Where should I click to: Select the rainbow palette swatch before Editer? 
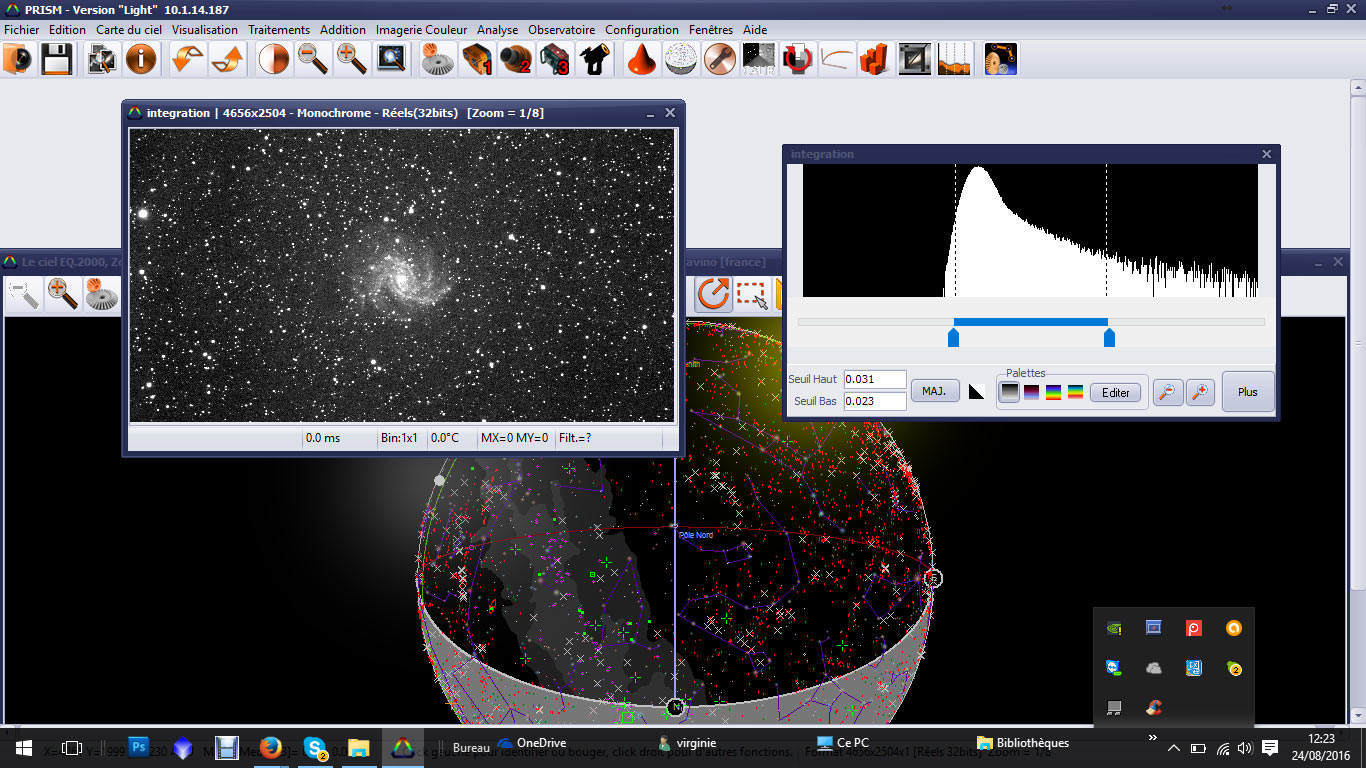[1075, 392]
